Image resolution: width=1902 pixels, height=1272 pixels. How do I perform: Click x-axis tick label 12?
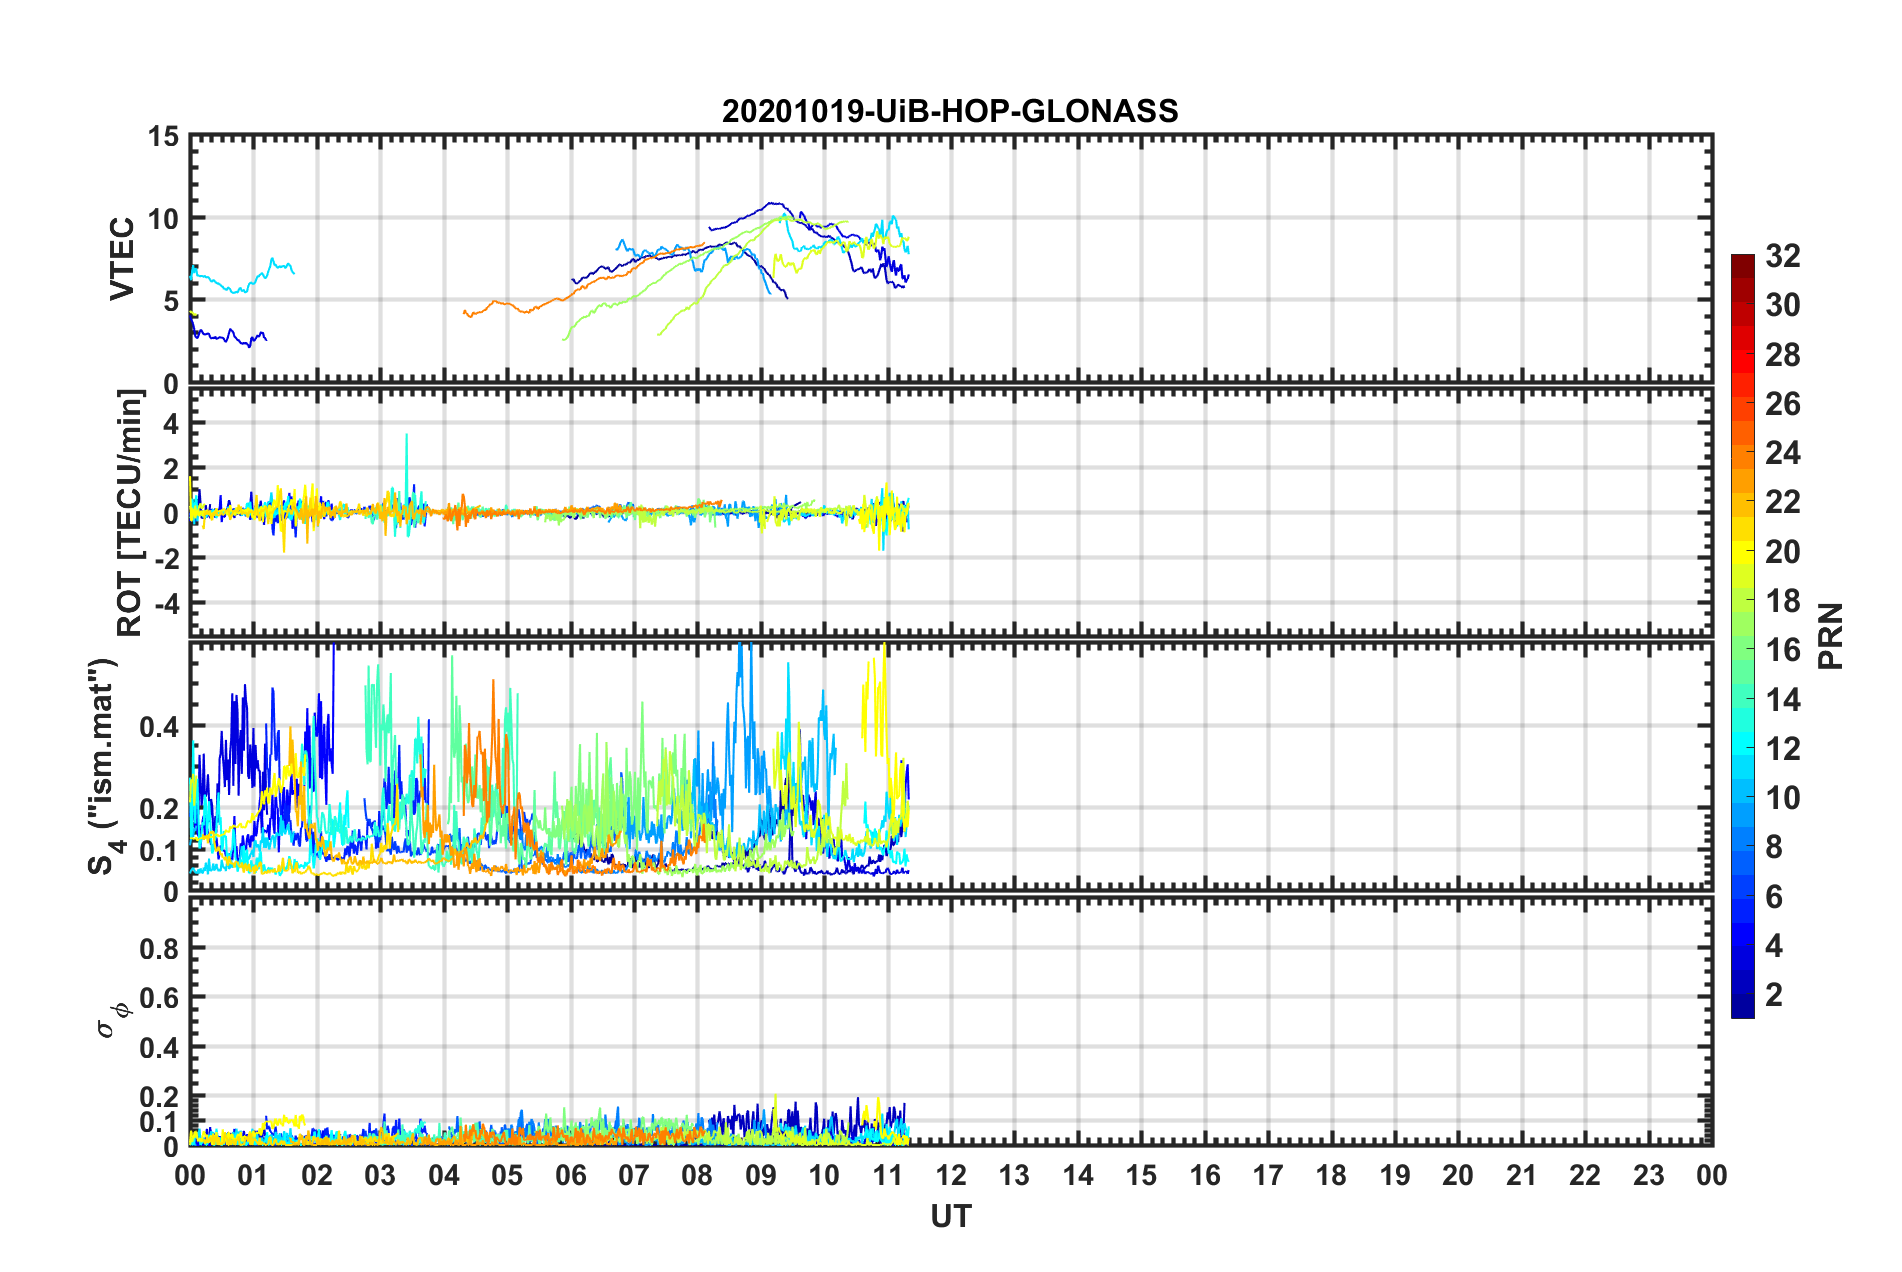pos(951,1175)
